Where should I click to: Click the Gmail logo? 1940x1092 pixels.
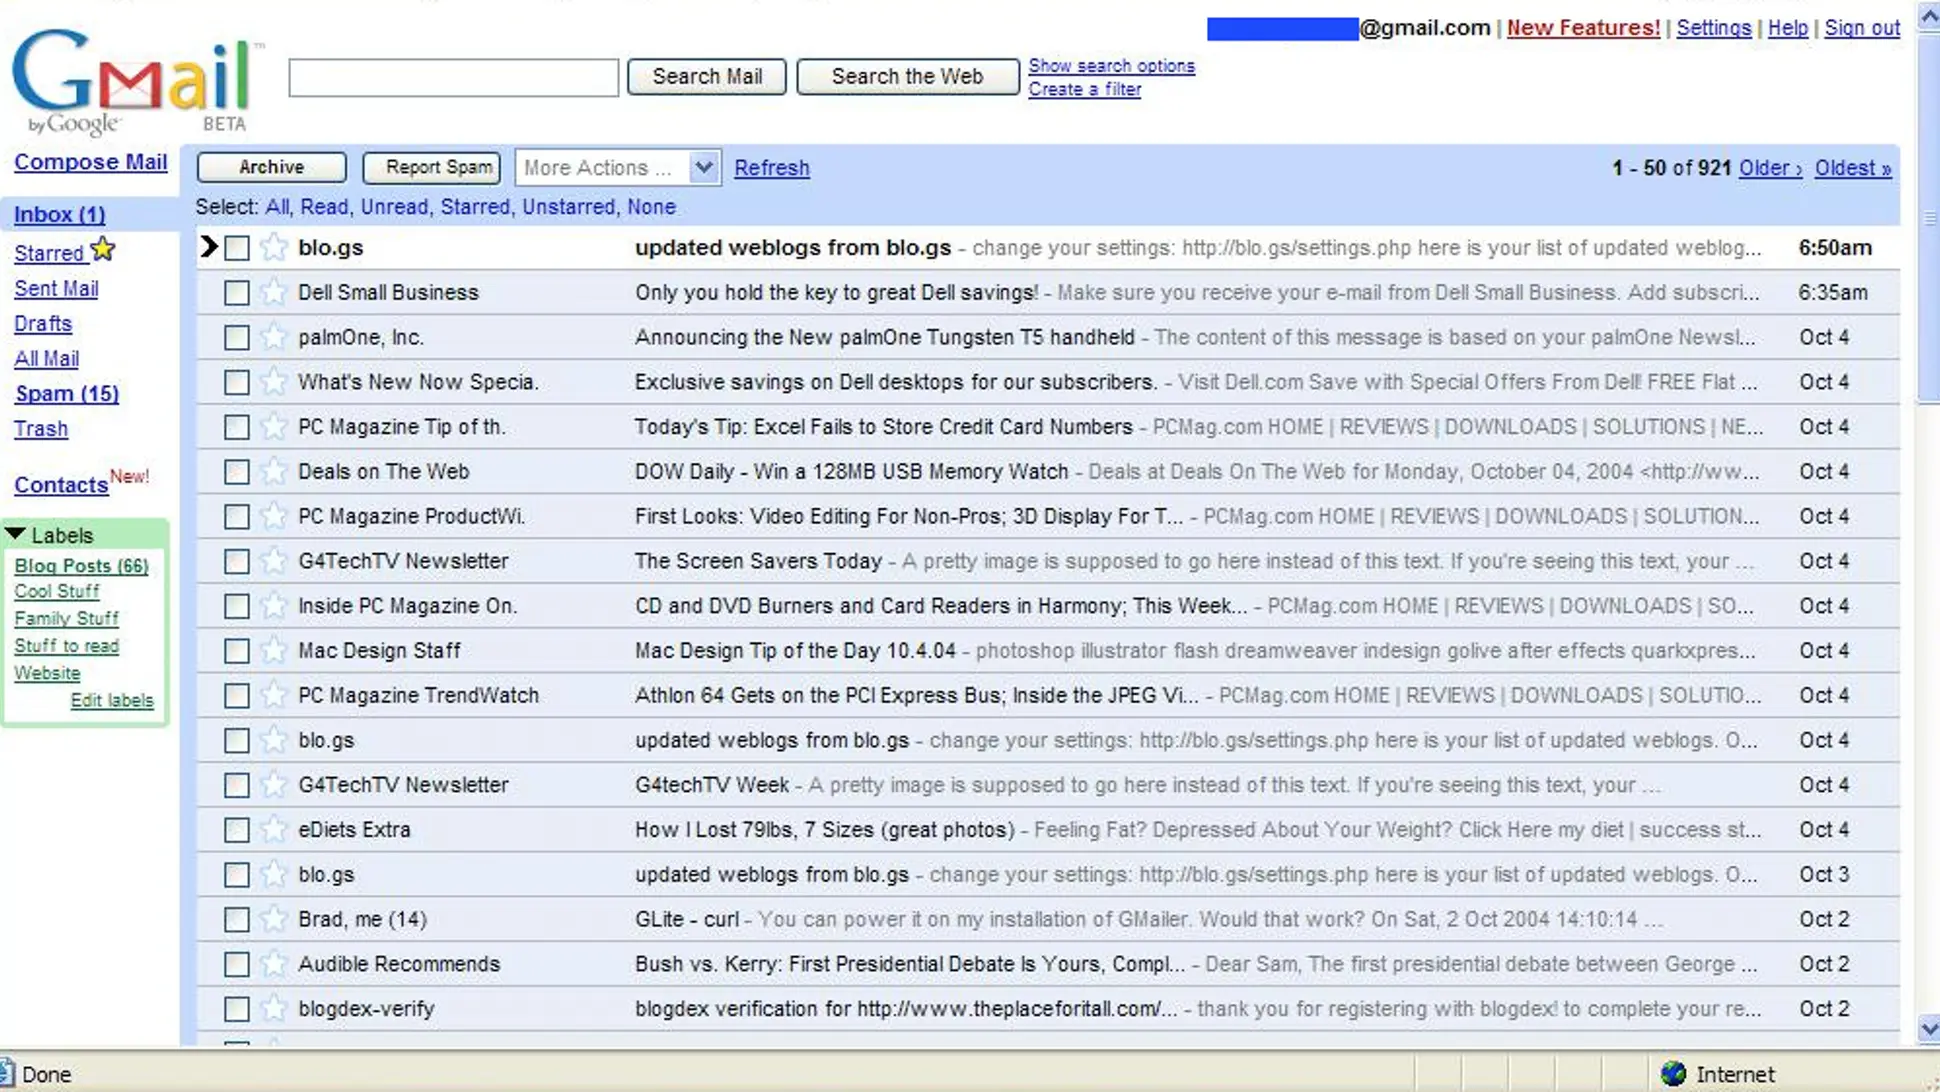click(x=132, y=80)
